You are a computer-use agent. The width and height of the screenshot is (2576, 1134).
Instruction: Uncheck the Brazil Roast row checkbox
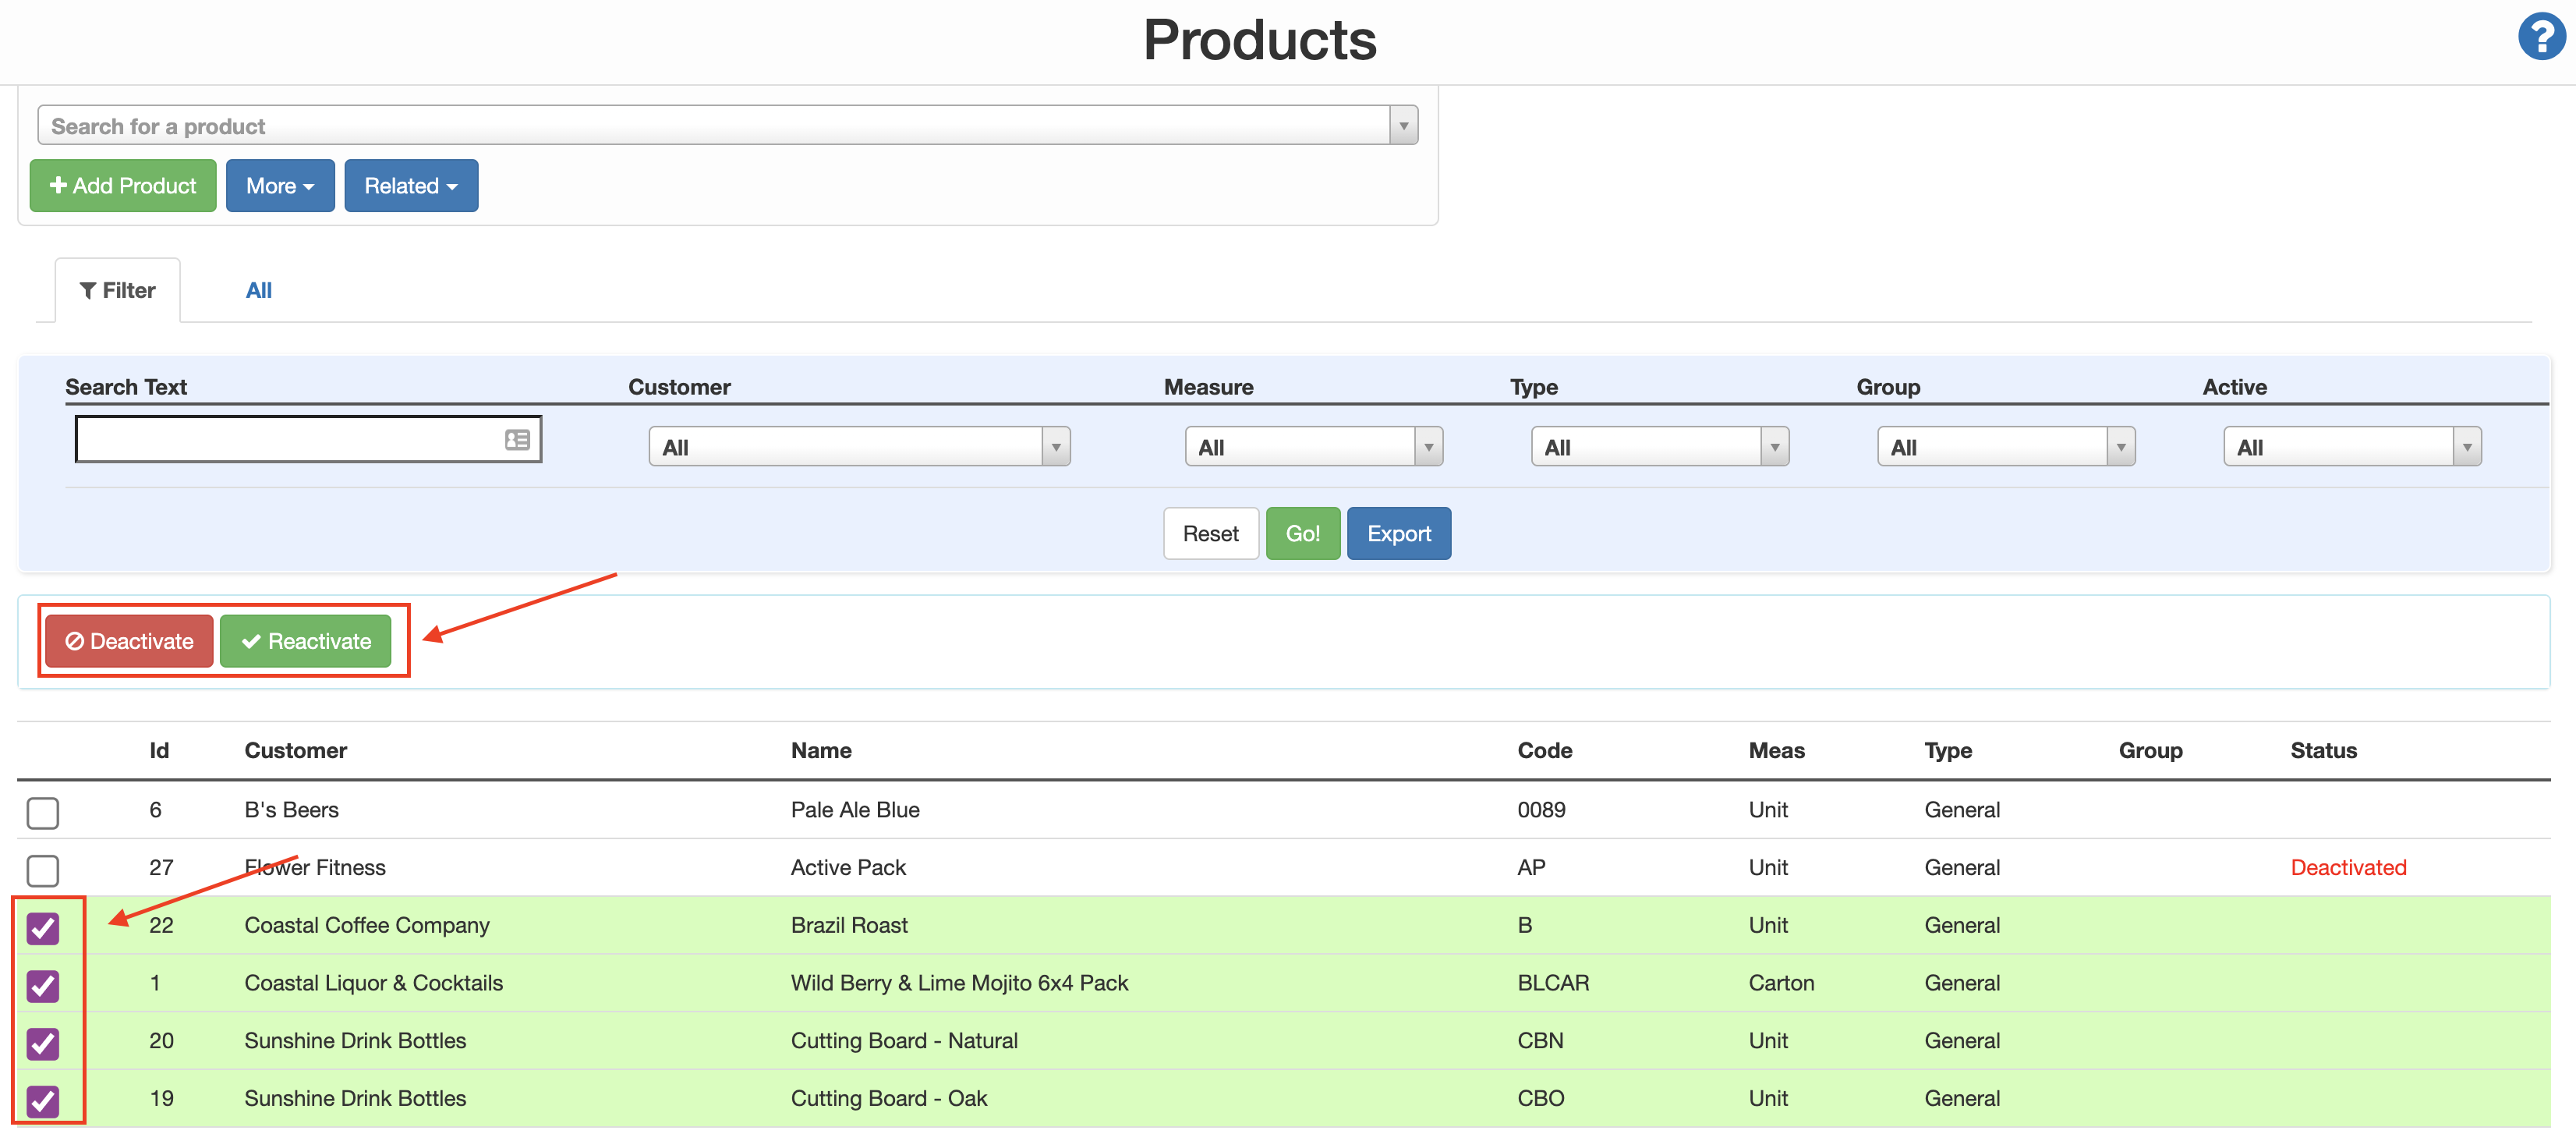pyautogui.click(x=43, y=927)
